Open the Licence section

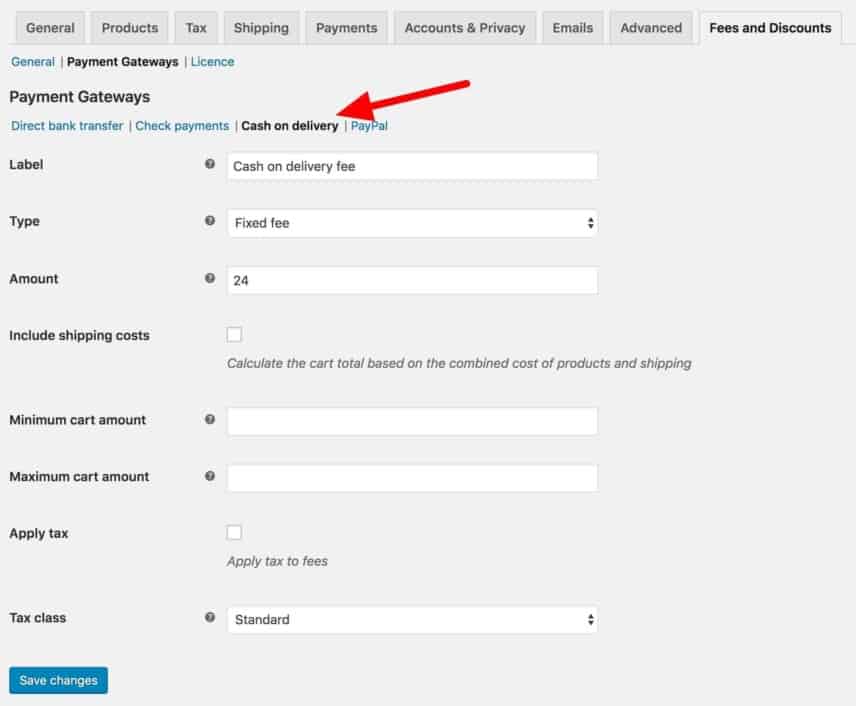click(212, 61)
